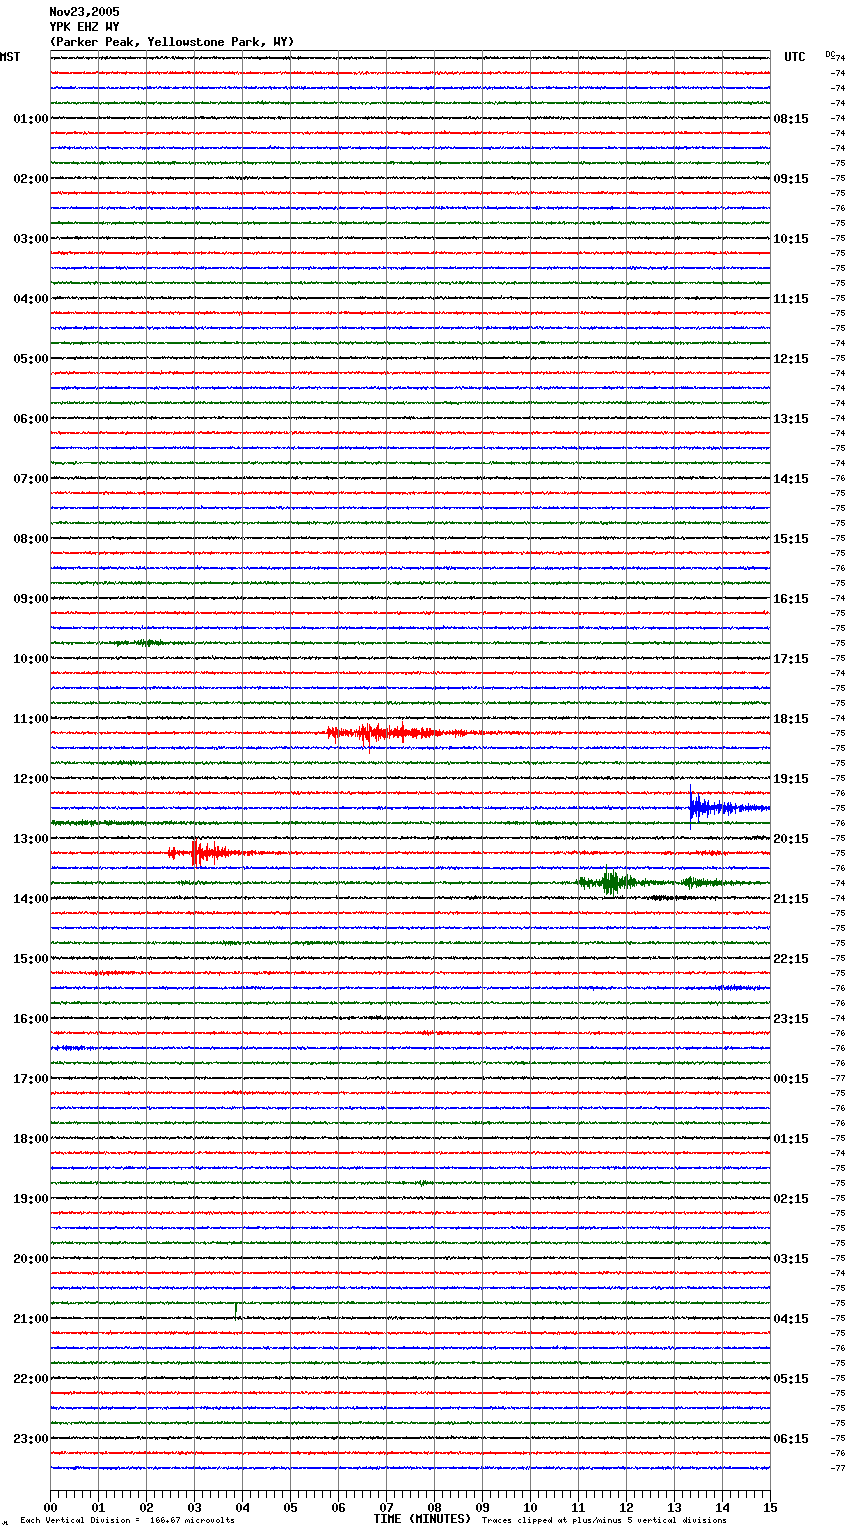This screenshot has height=1534, width=850.
Task: Click the DC offset column header
Action: [830, 54]
